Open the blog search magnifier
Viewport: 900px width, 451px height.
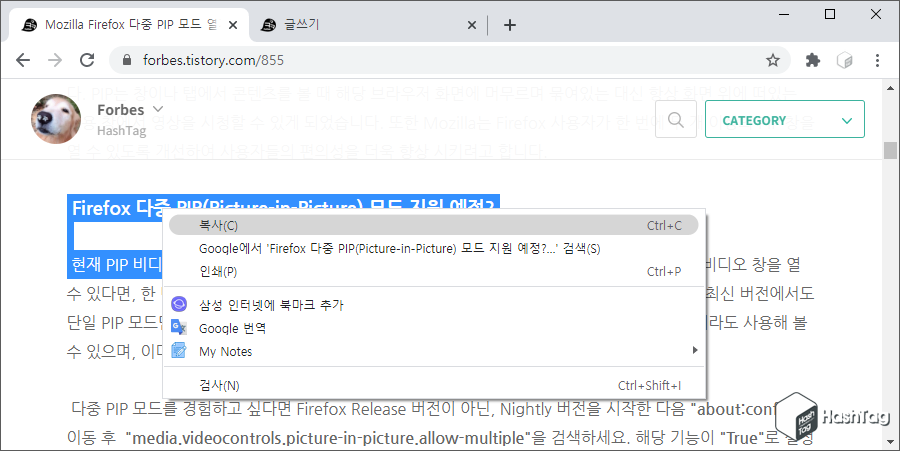(676, 119)
